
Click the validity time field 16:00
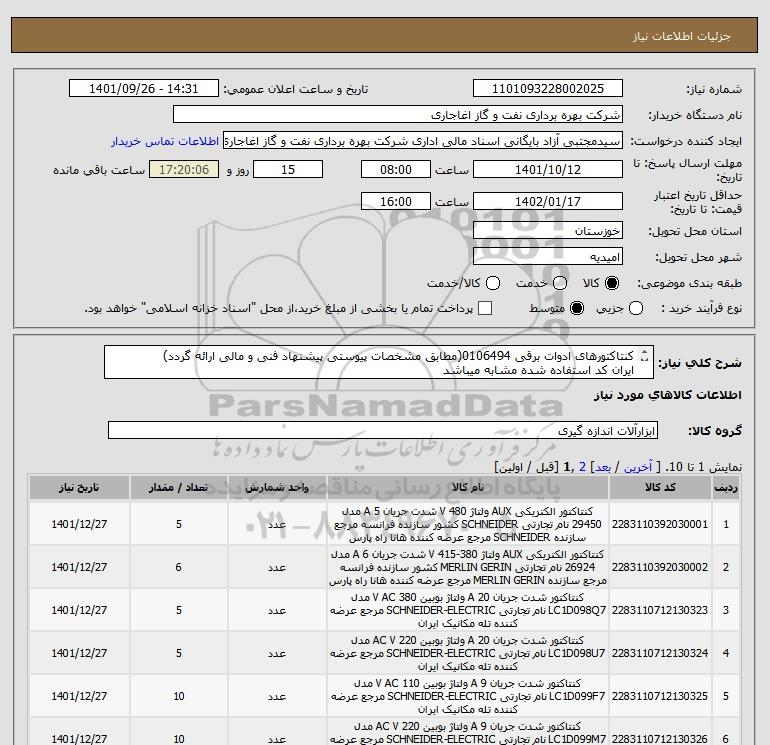click(x=396, y=201)
